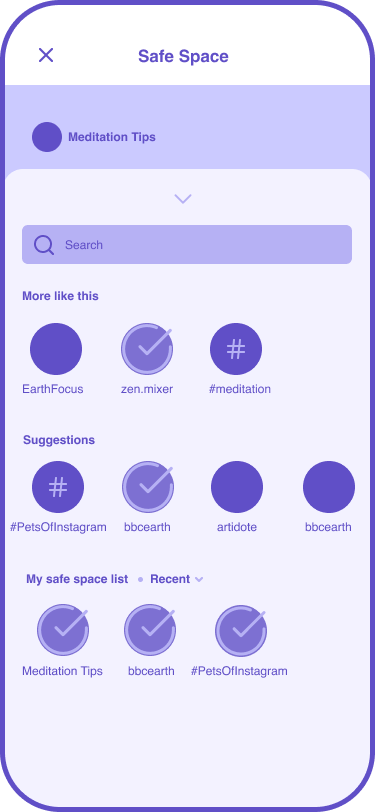Image resolution: width=375 pixels, height=812 pixels.
Task: Uncheck bbcearth in my safe space list
Action: pos(150,630)
